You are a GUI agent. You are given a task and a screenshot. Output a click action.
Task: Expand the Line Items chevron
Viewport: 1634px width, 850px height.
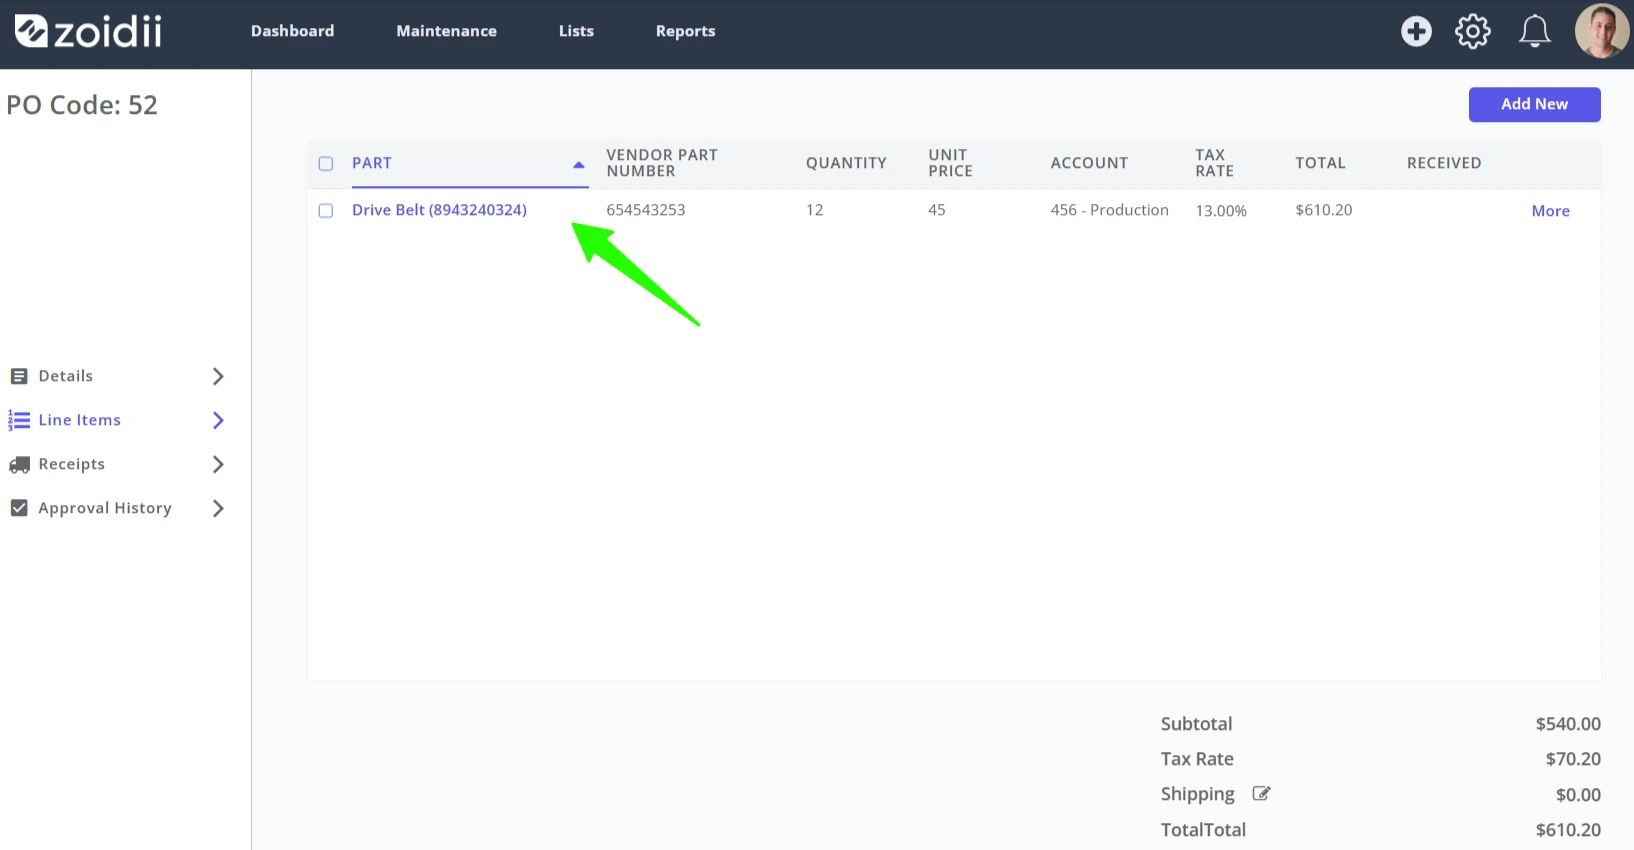tap(218, 420)
